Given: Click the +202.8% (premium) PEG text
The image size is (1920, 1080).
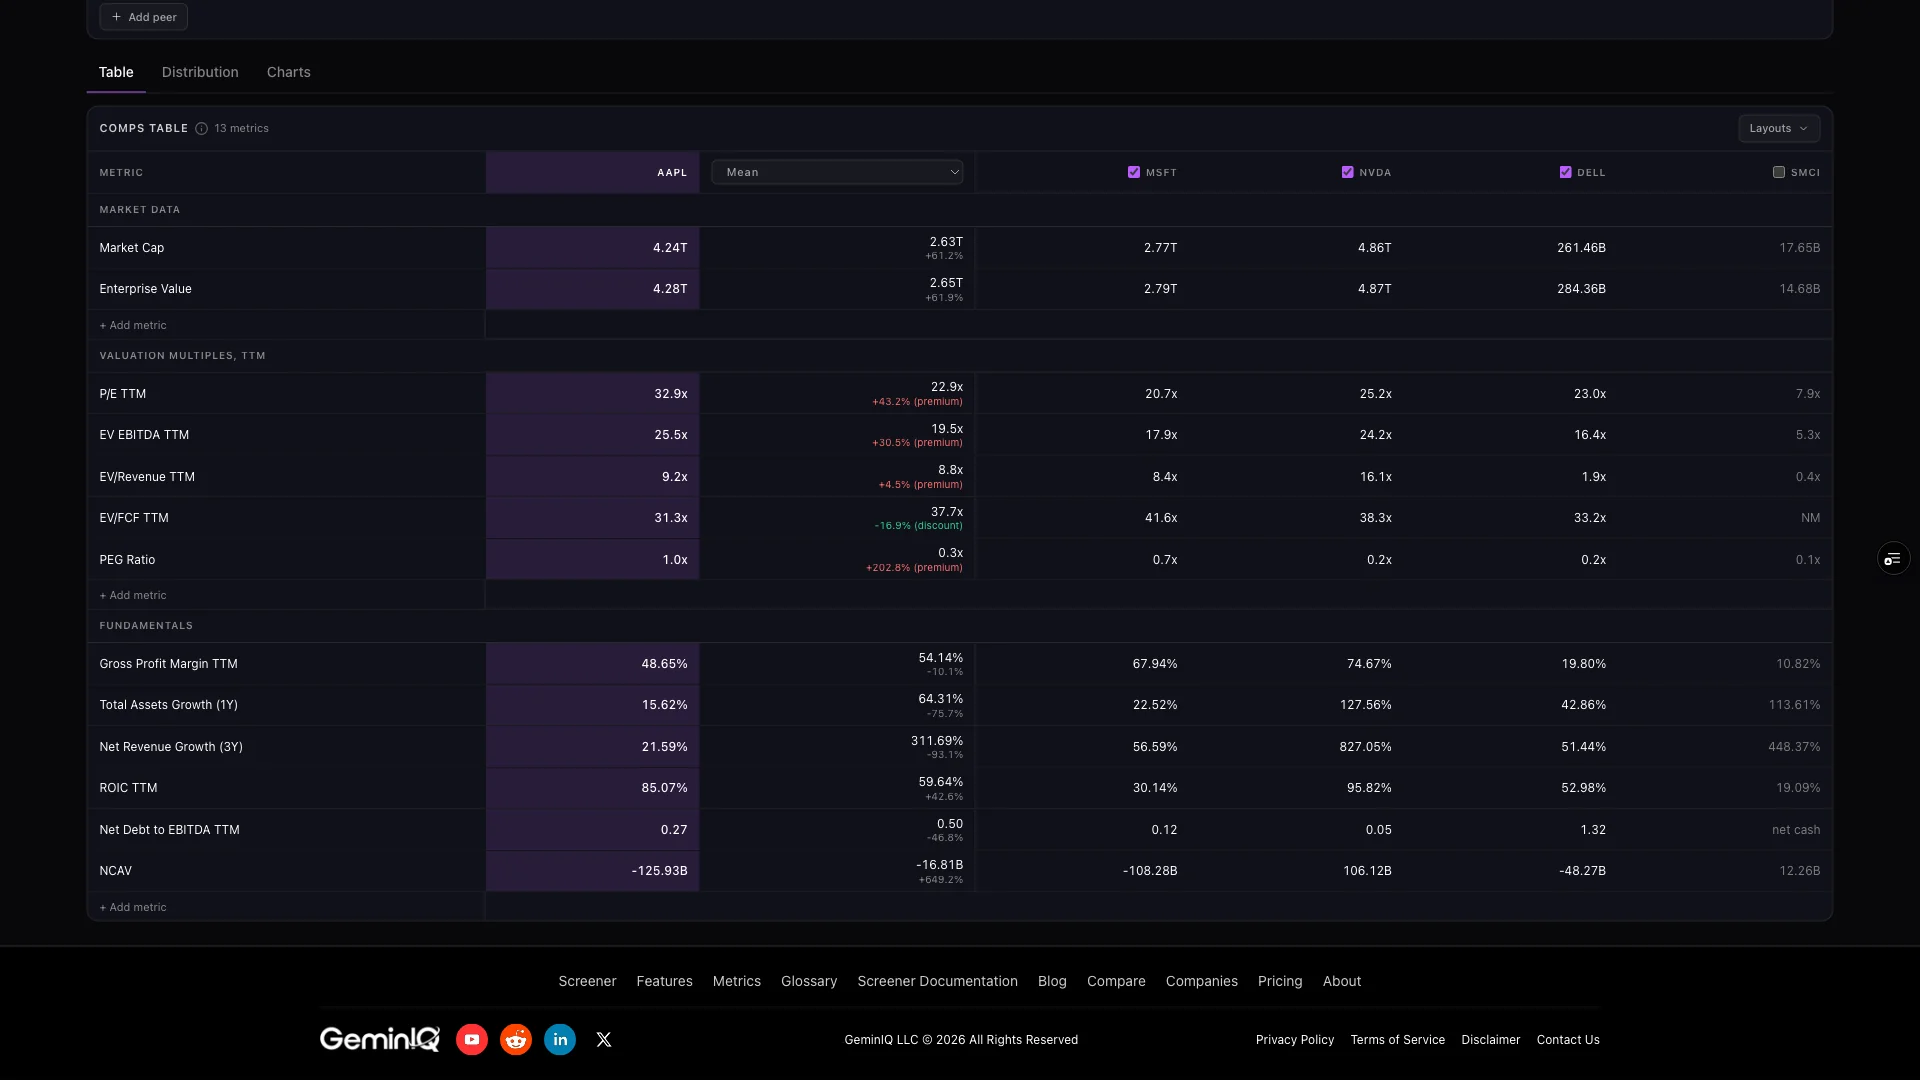Looking at the screenshot, I should pos(914,568).
